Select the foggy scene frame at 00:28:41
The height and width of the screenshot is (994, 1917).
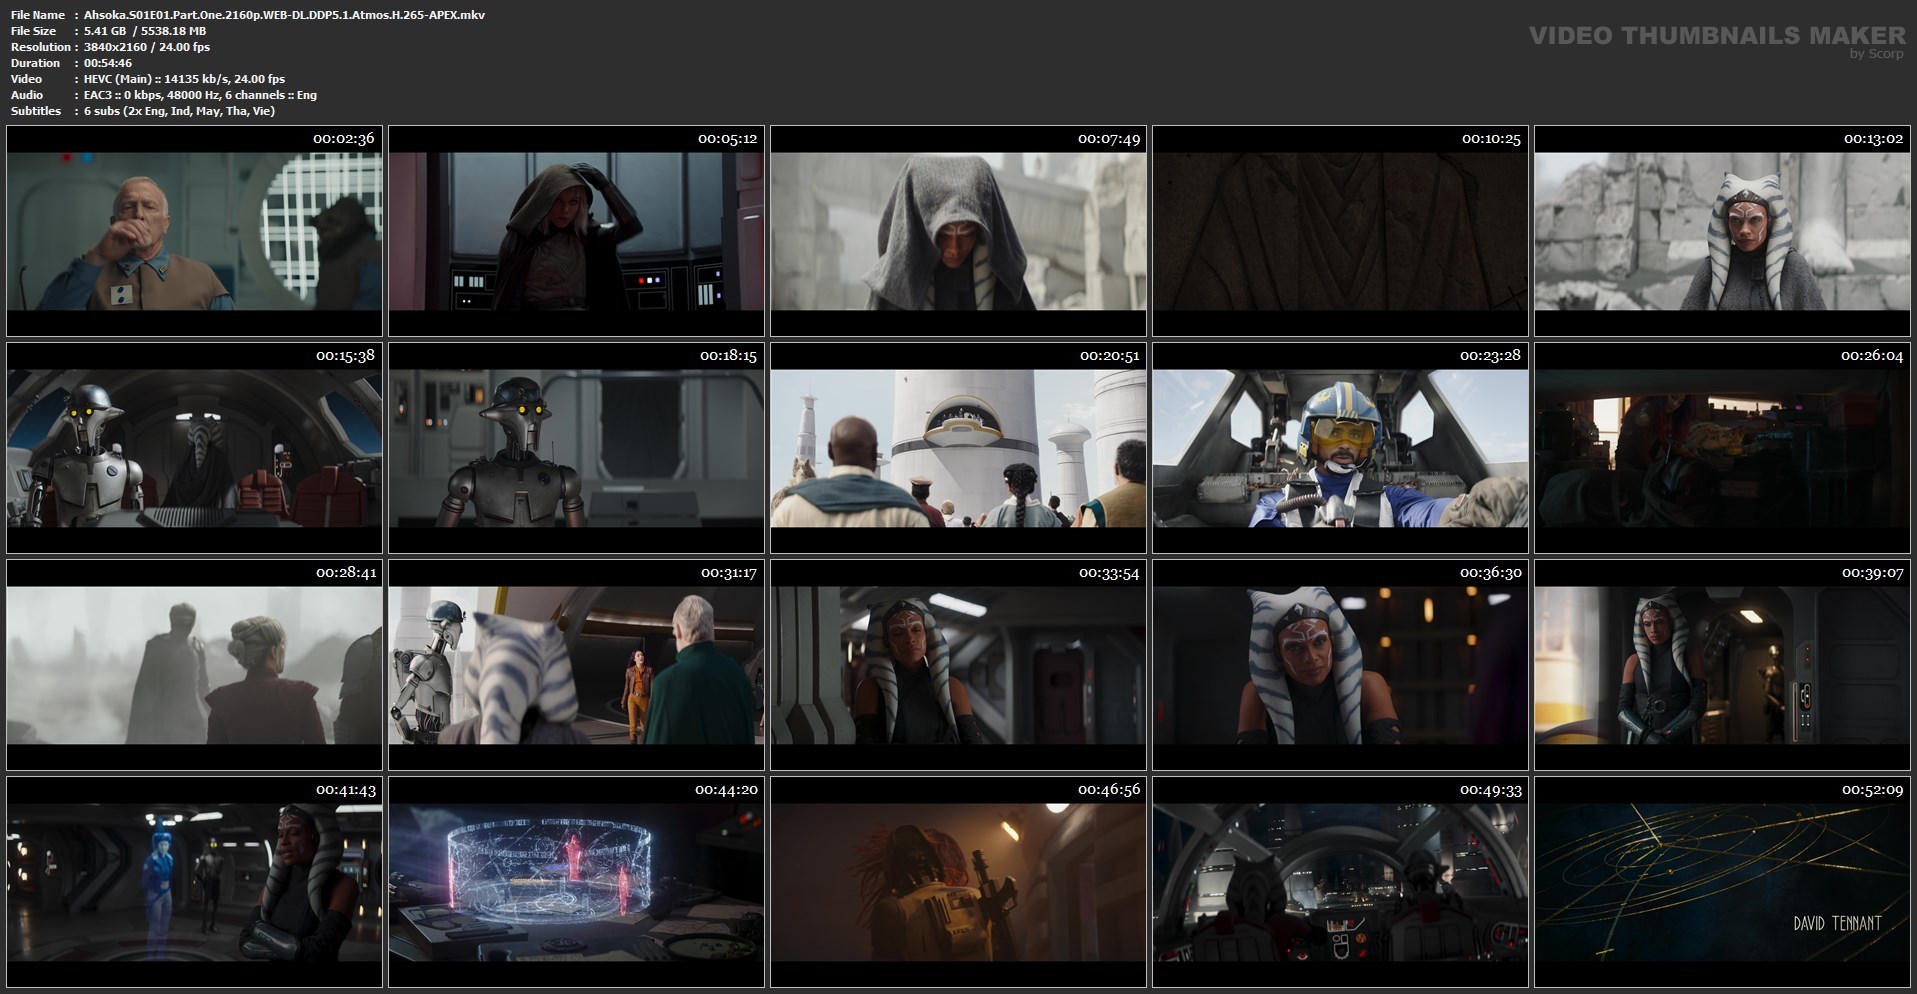[194, 665]
